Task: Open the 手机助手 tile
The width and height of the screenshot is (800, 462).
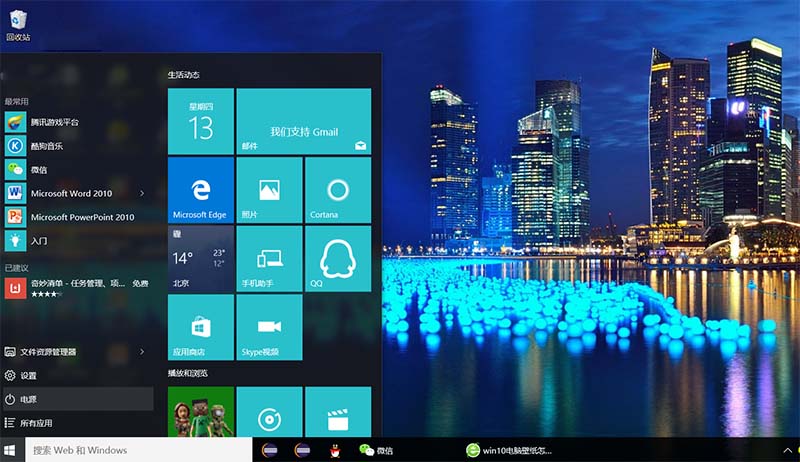Action: [x=269, y=258]
